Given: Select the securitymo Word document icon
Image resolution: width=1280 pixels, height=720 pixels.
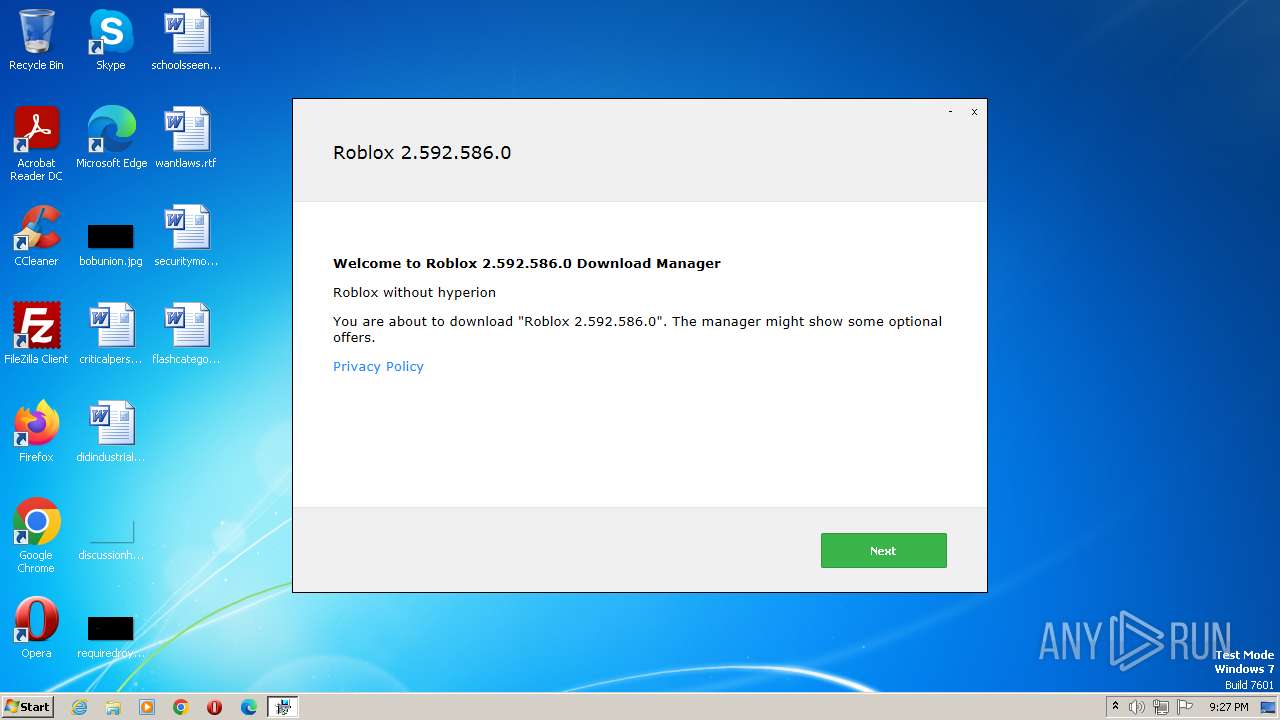Looking at the screenshot, I should (x=186, y=236).
